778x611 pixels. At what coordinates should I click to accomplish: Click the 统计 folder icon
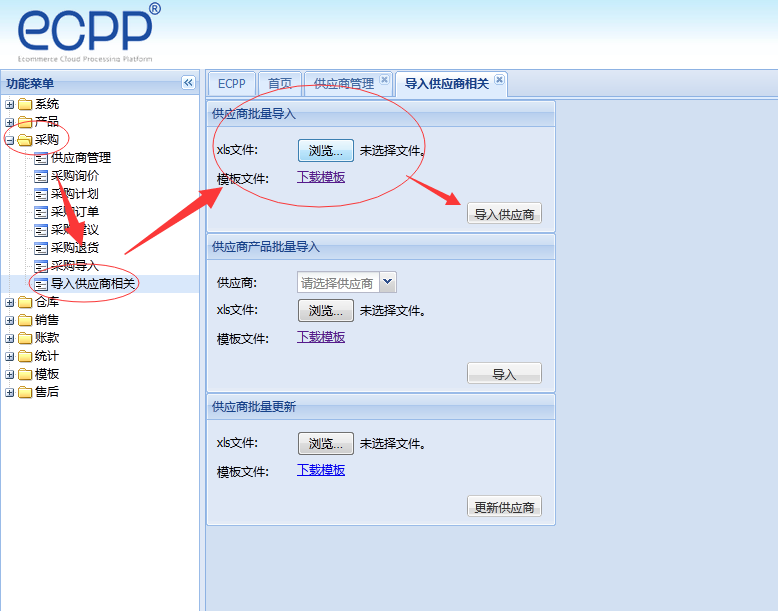point(25,356)
